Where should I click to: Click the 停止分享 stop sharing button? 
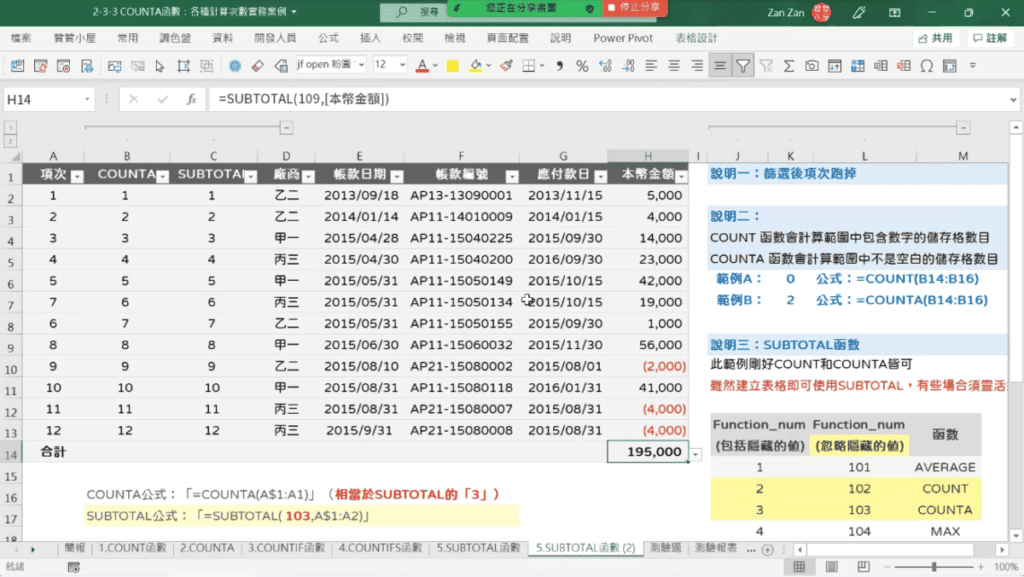coord(633,7)
